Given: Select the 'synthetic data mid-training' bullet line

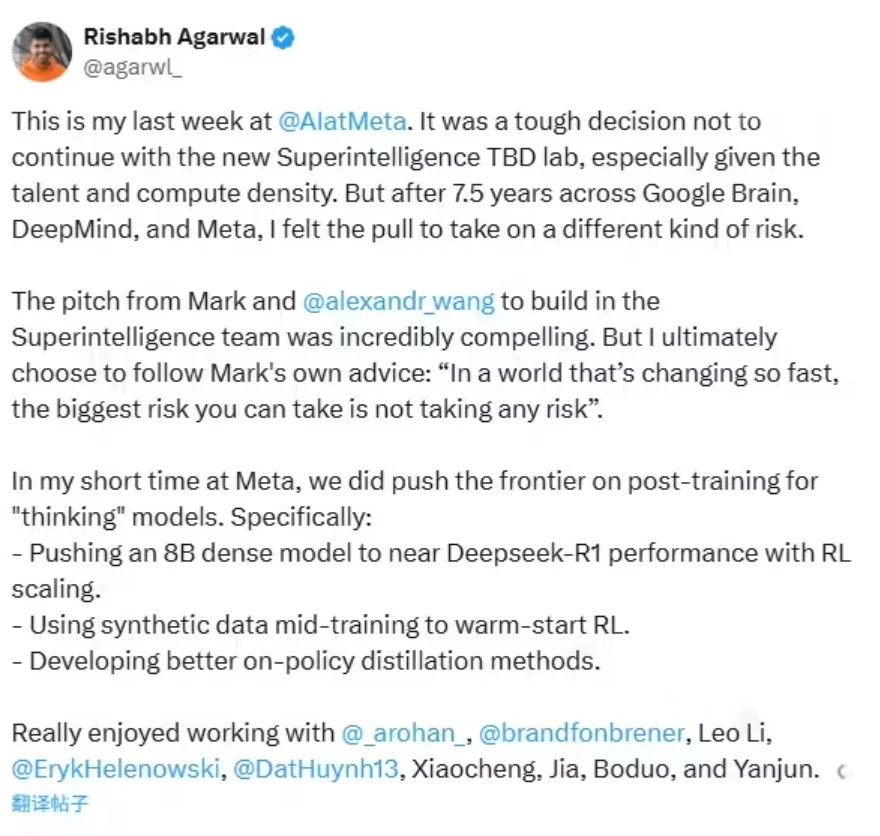Looking at the screenshot, I should tap(320, 624).
